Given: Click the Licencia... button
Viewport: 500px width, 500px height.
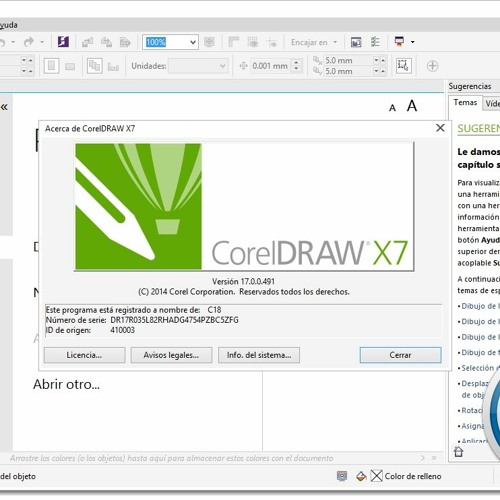Looking at the screenshot, I should pyautogui.click(x=84, y=355).
